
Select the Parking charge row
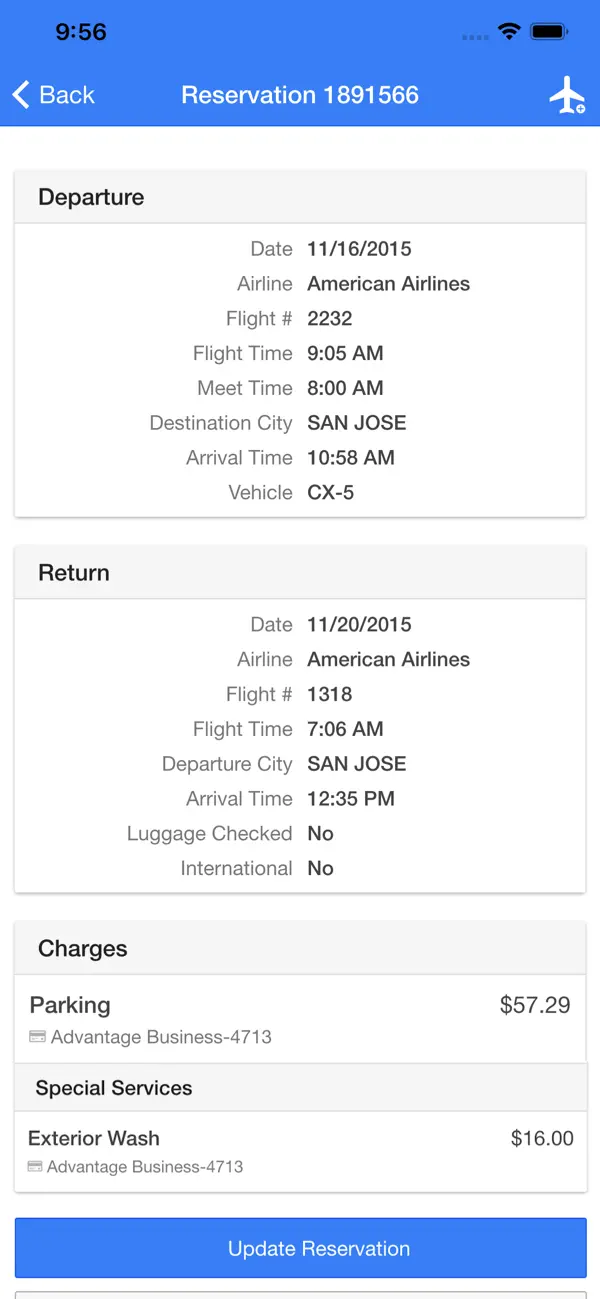(x=300, y=1018)
